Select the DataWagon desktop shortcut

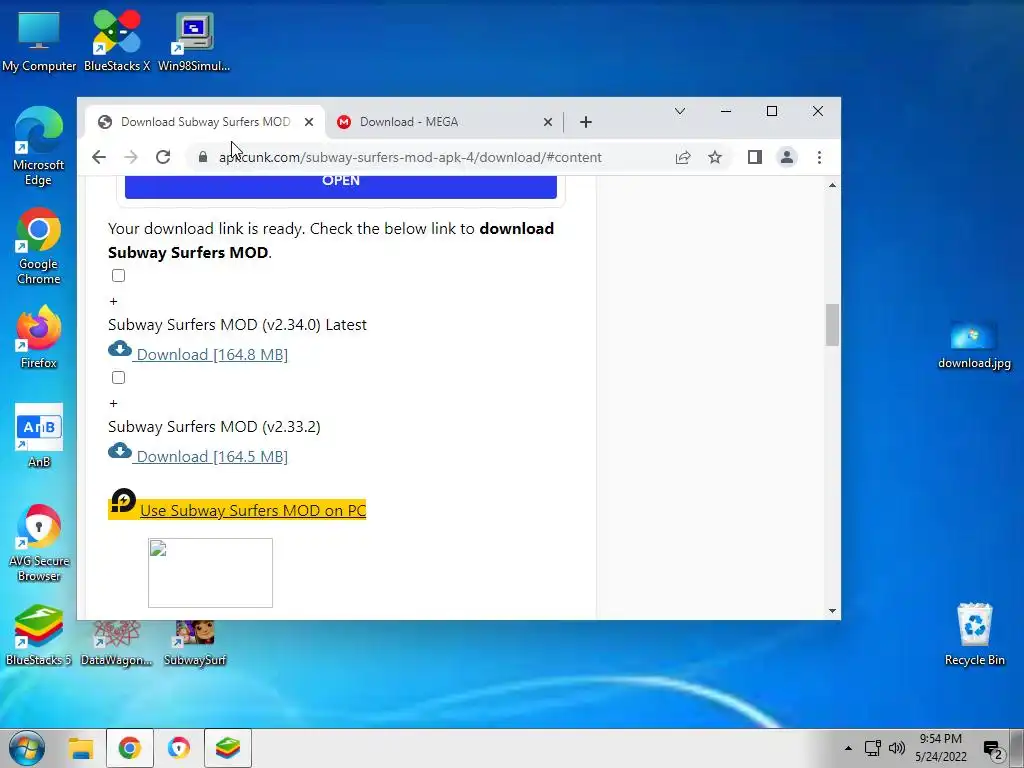pyautogui.click(x=116, y=643)
